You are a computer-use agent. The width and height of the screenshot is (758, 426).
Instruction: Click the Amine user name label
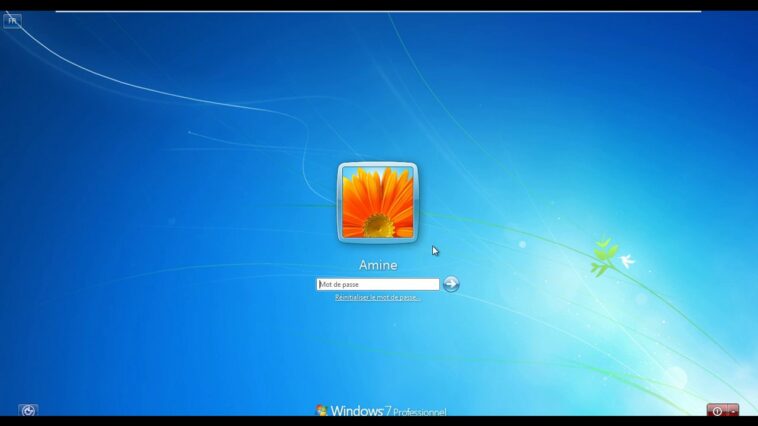[x=378, y=265]
